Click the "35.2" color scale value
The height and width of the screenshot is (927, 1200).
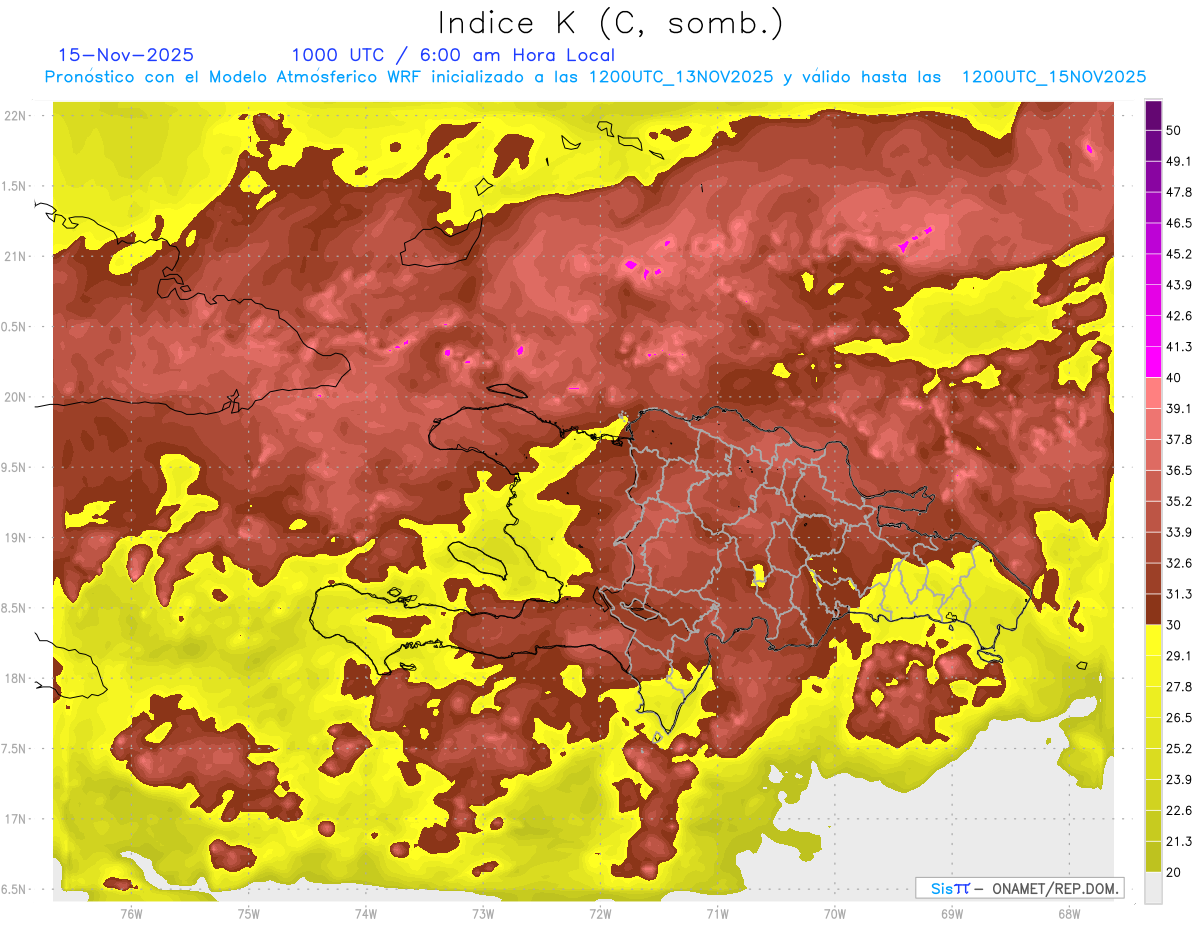(1179, 501)
